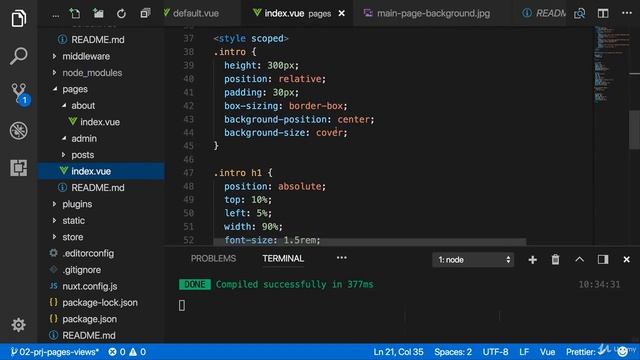Open the Extensions view in activity bar
This screenshot has height=360, width=640.
18,168
